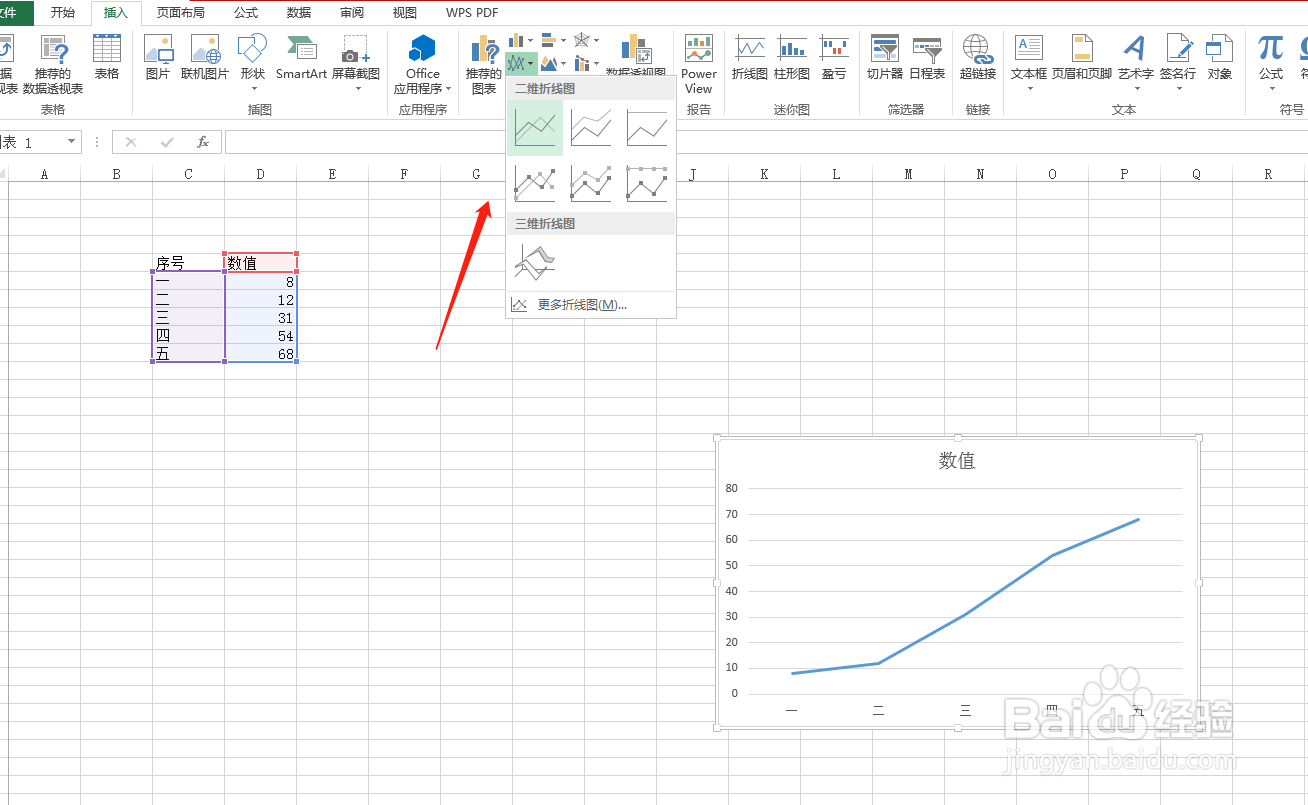The width and height of the screenshot is (1308, 805).
Task: Choose line chart with markers
Action: point(535,183)
